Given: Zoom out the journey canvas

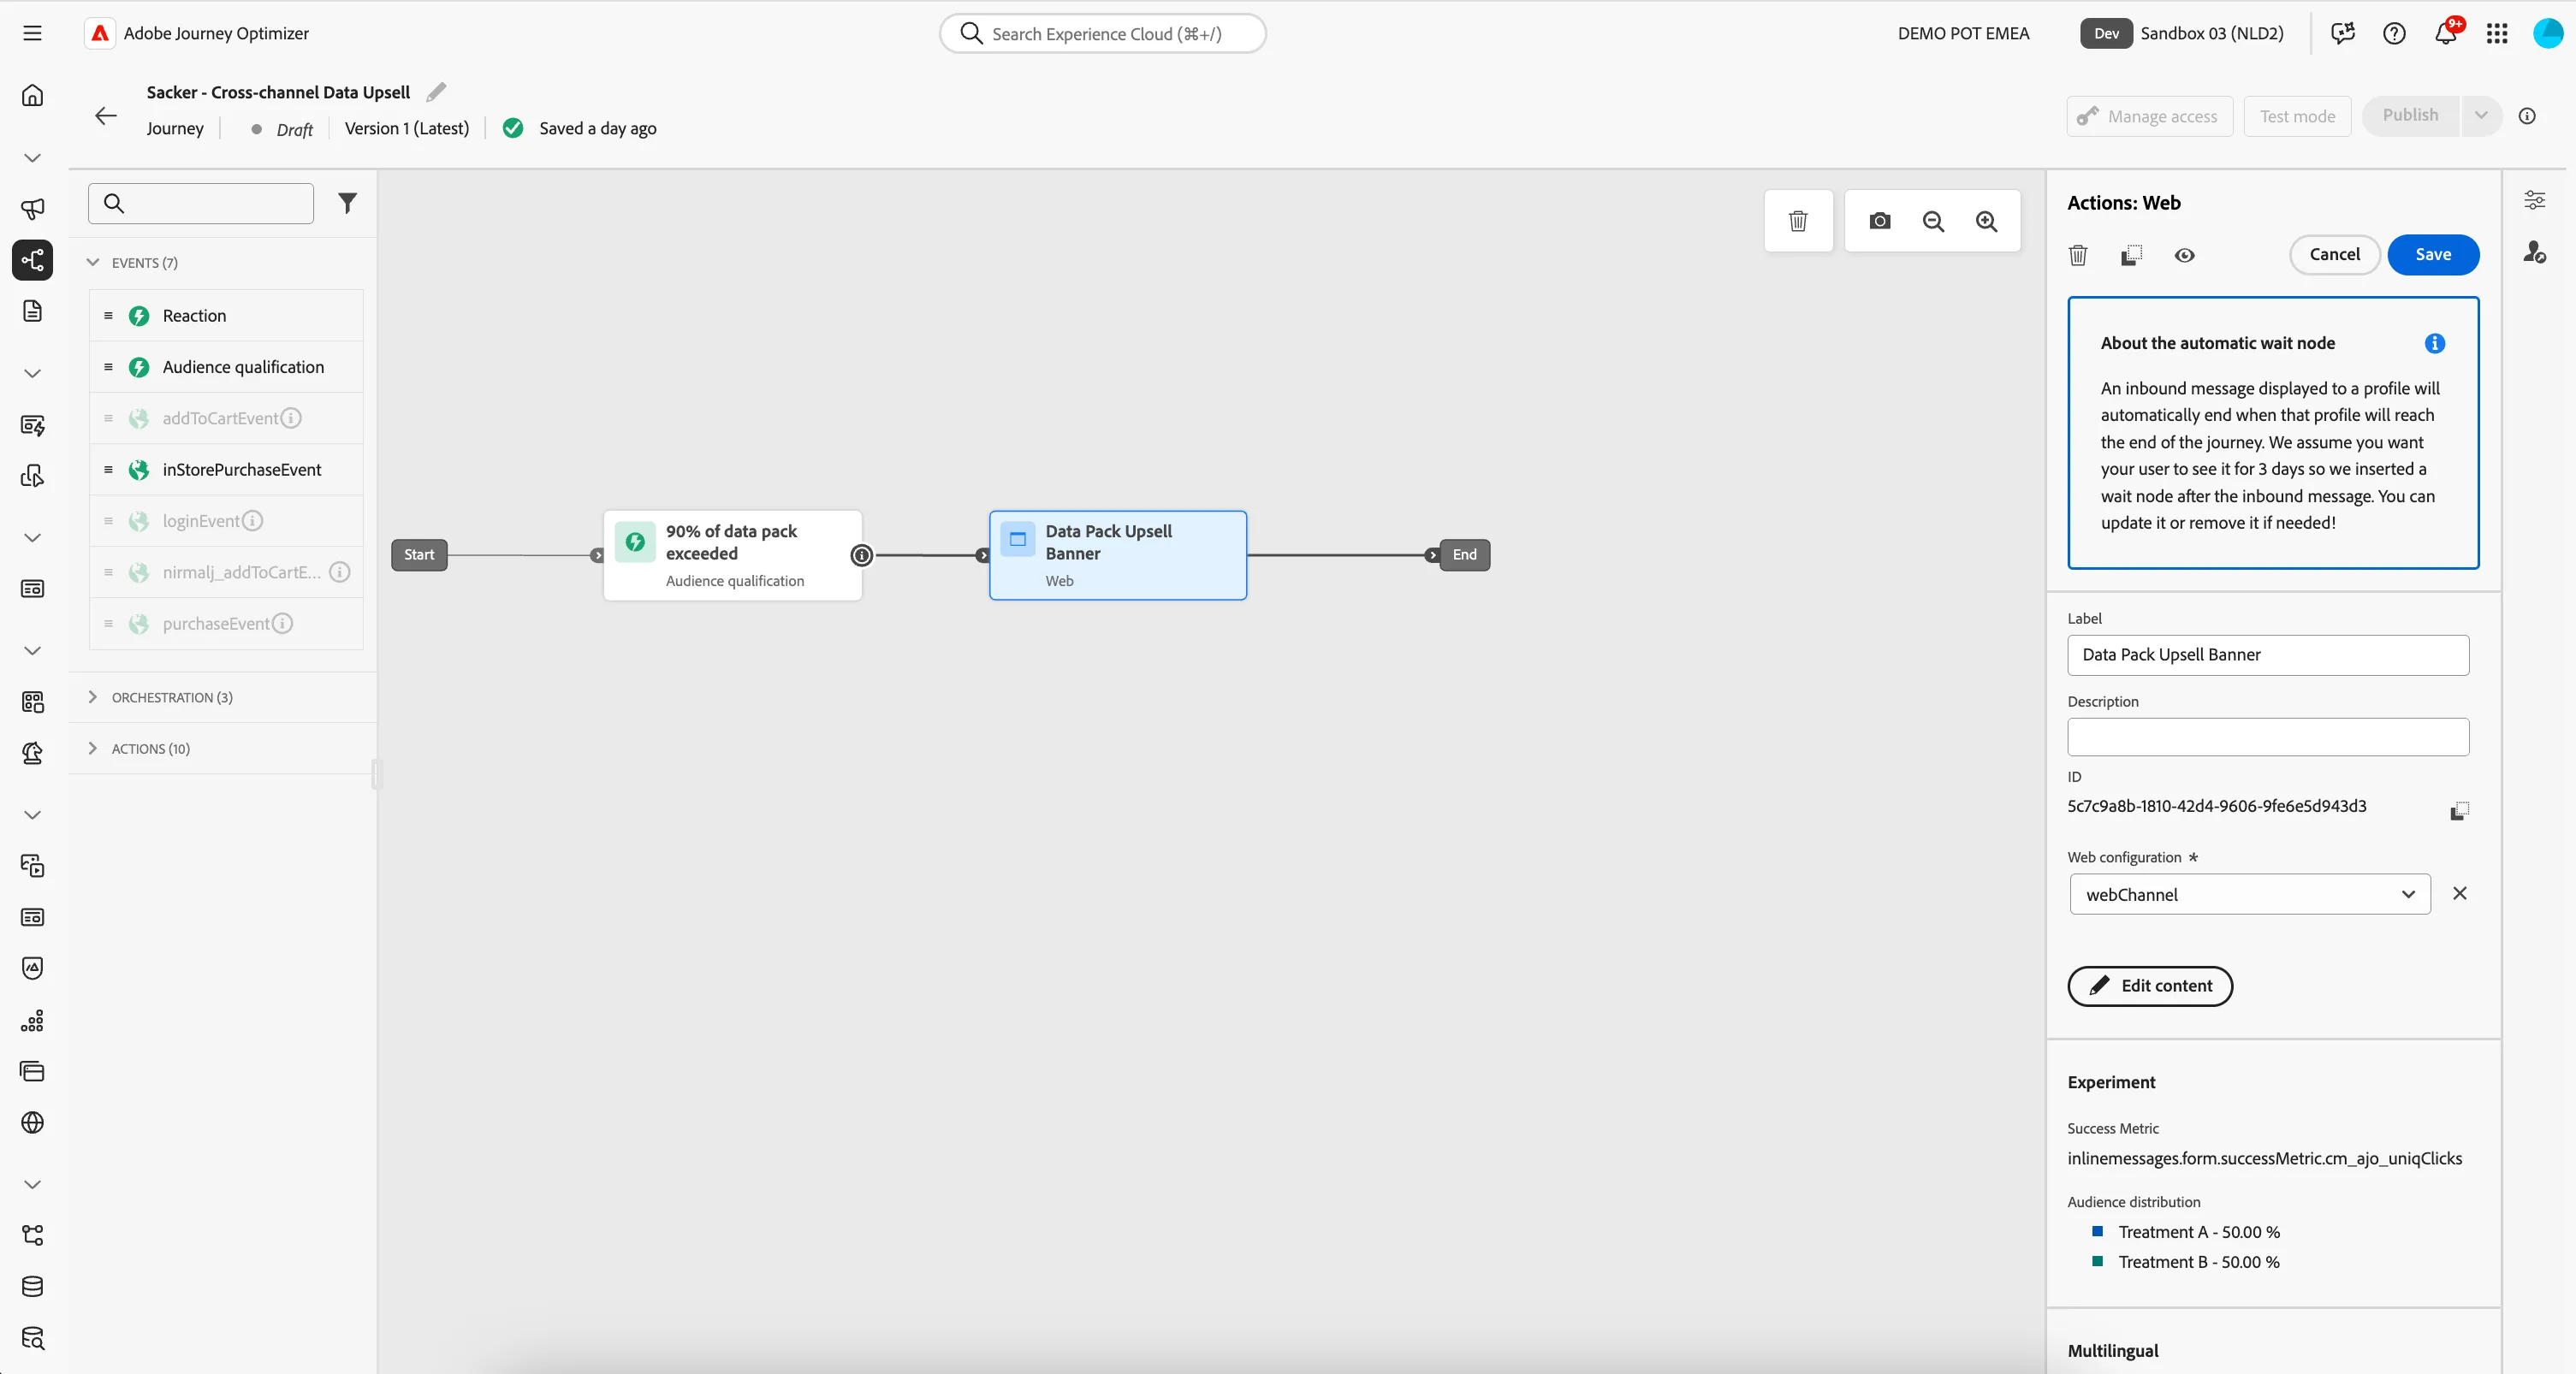Looking at the screenshot, I should click(1933, 221).
